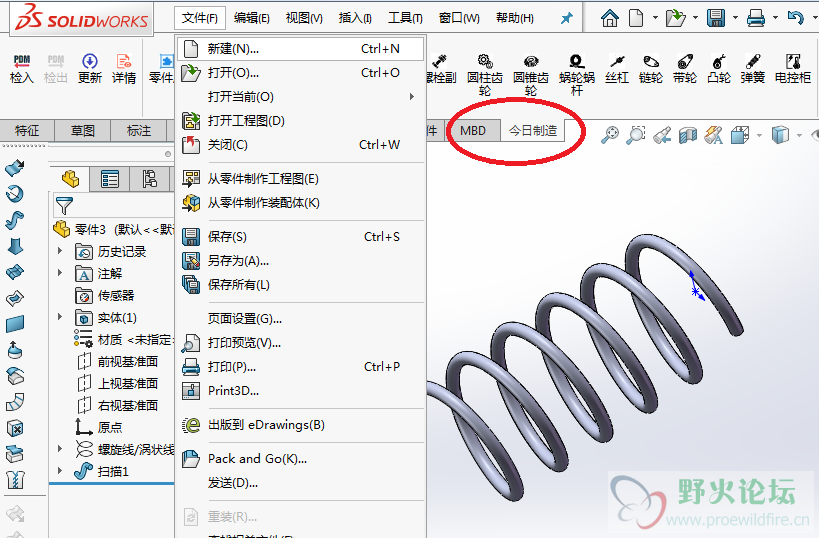Open the 弹簧 spring tool
The width and height of the screenshot is (819, 538).
[753, 69]
